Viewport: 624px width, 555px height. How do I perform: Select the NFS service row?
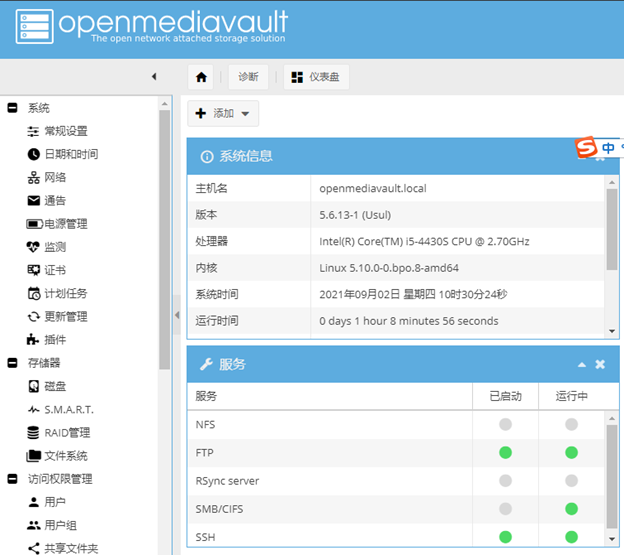(396, 425)
